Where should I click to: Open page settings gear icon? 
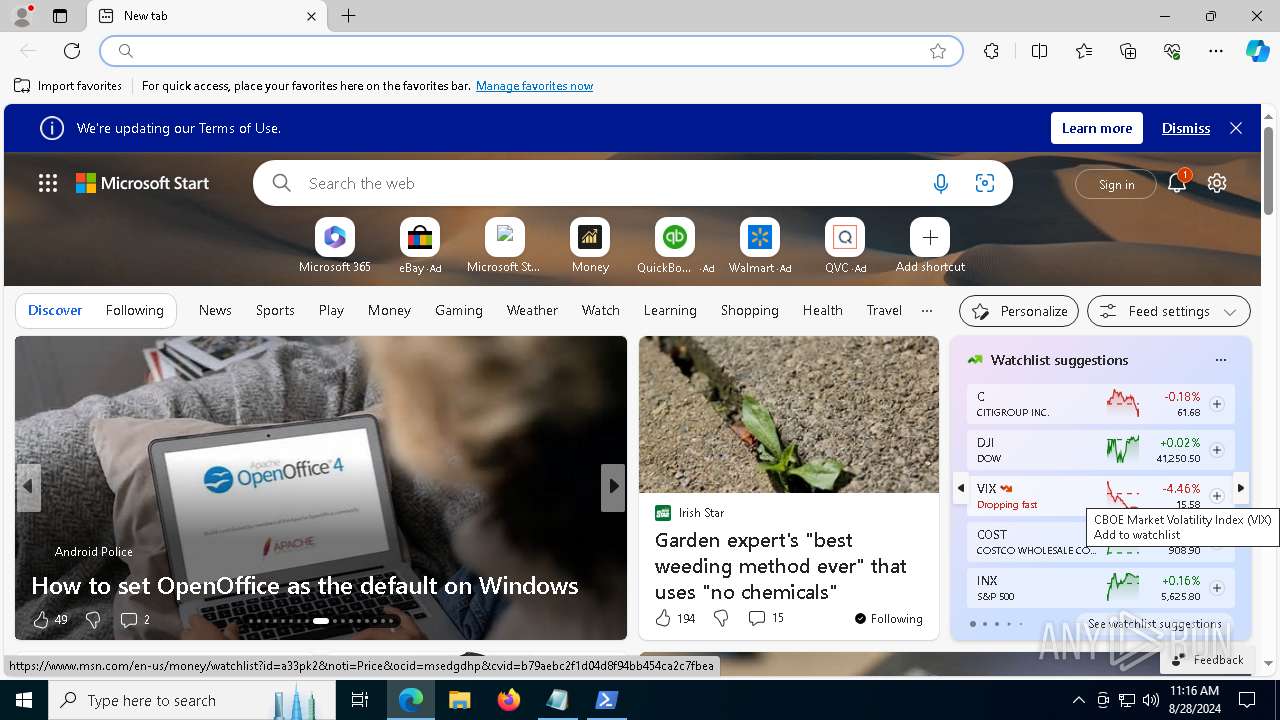point(1217,183)
